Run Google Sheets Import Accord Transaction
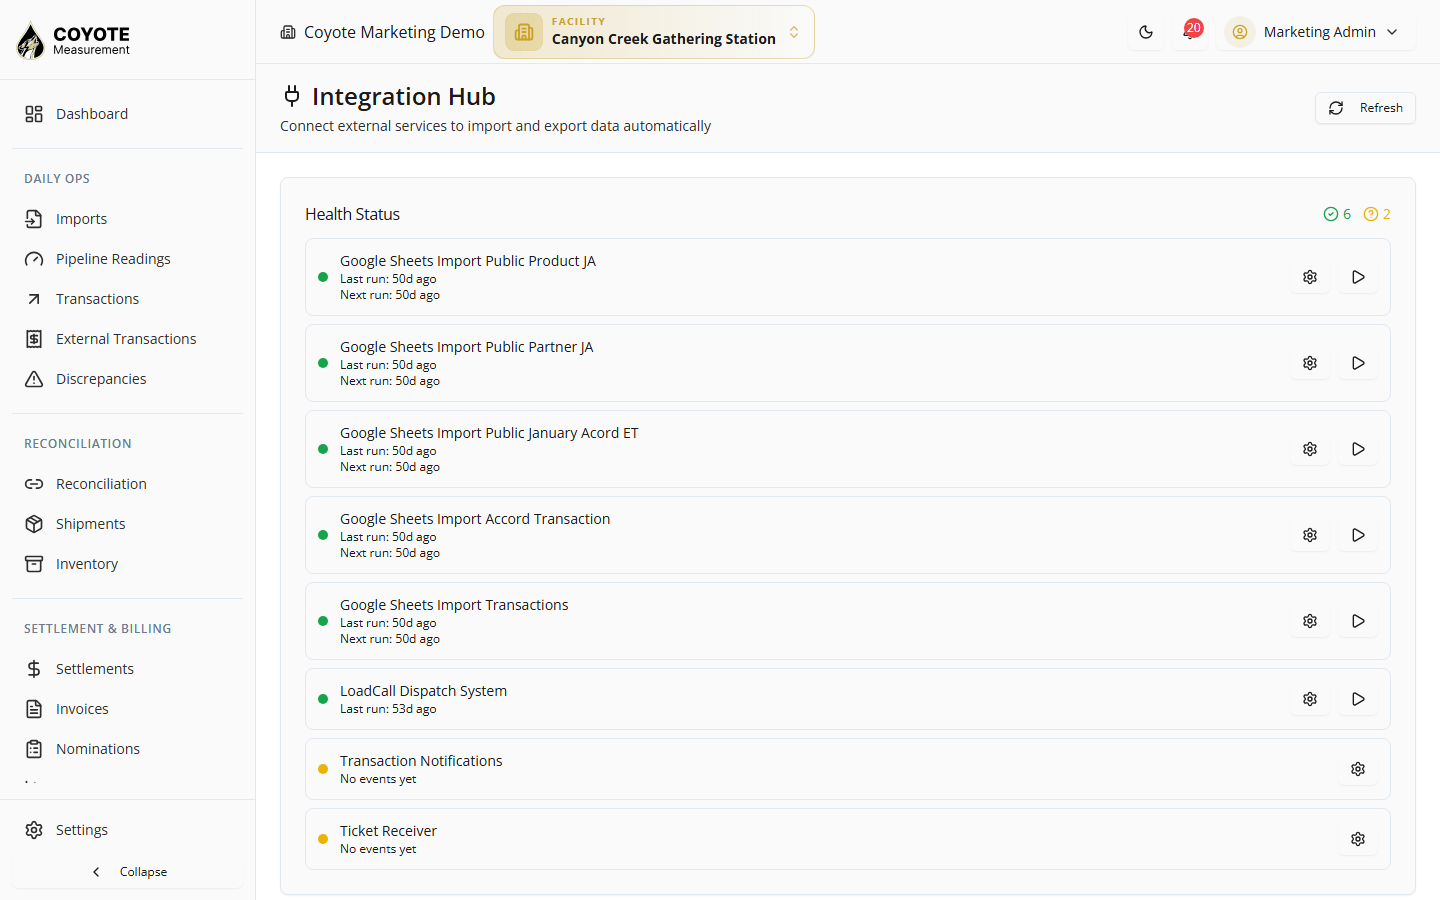Screen dimensions: 1440x900 (x=1358, y=535)
